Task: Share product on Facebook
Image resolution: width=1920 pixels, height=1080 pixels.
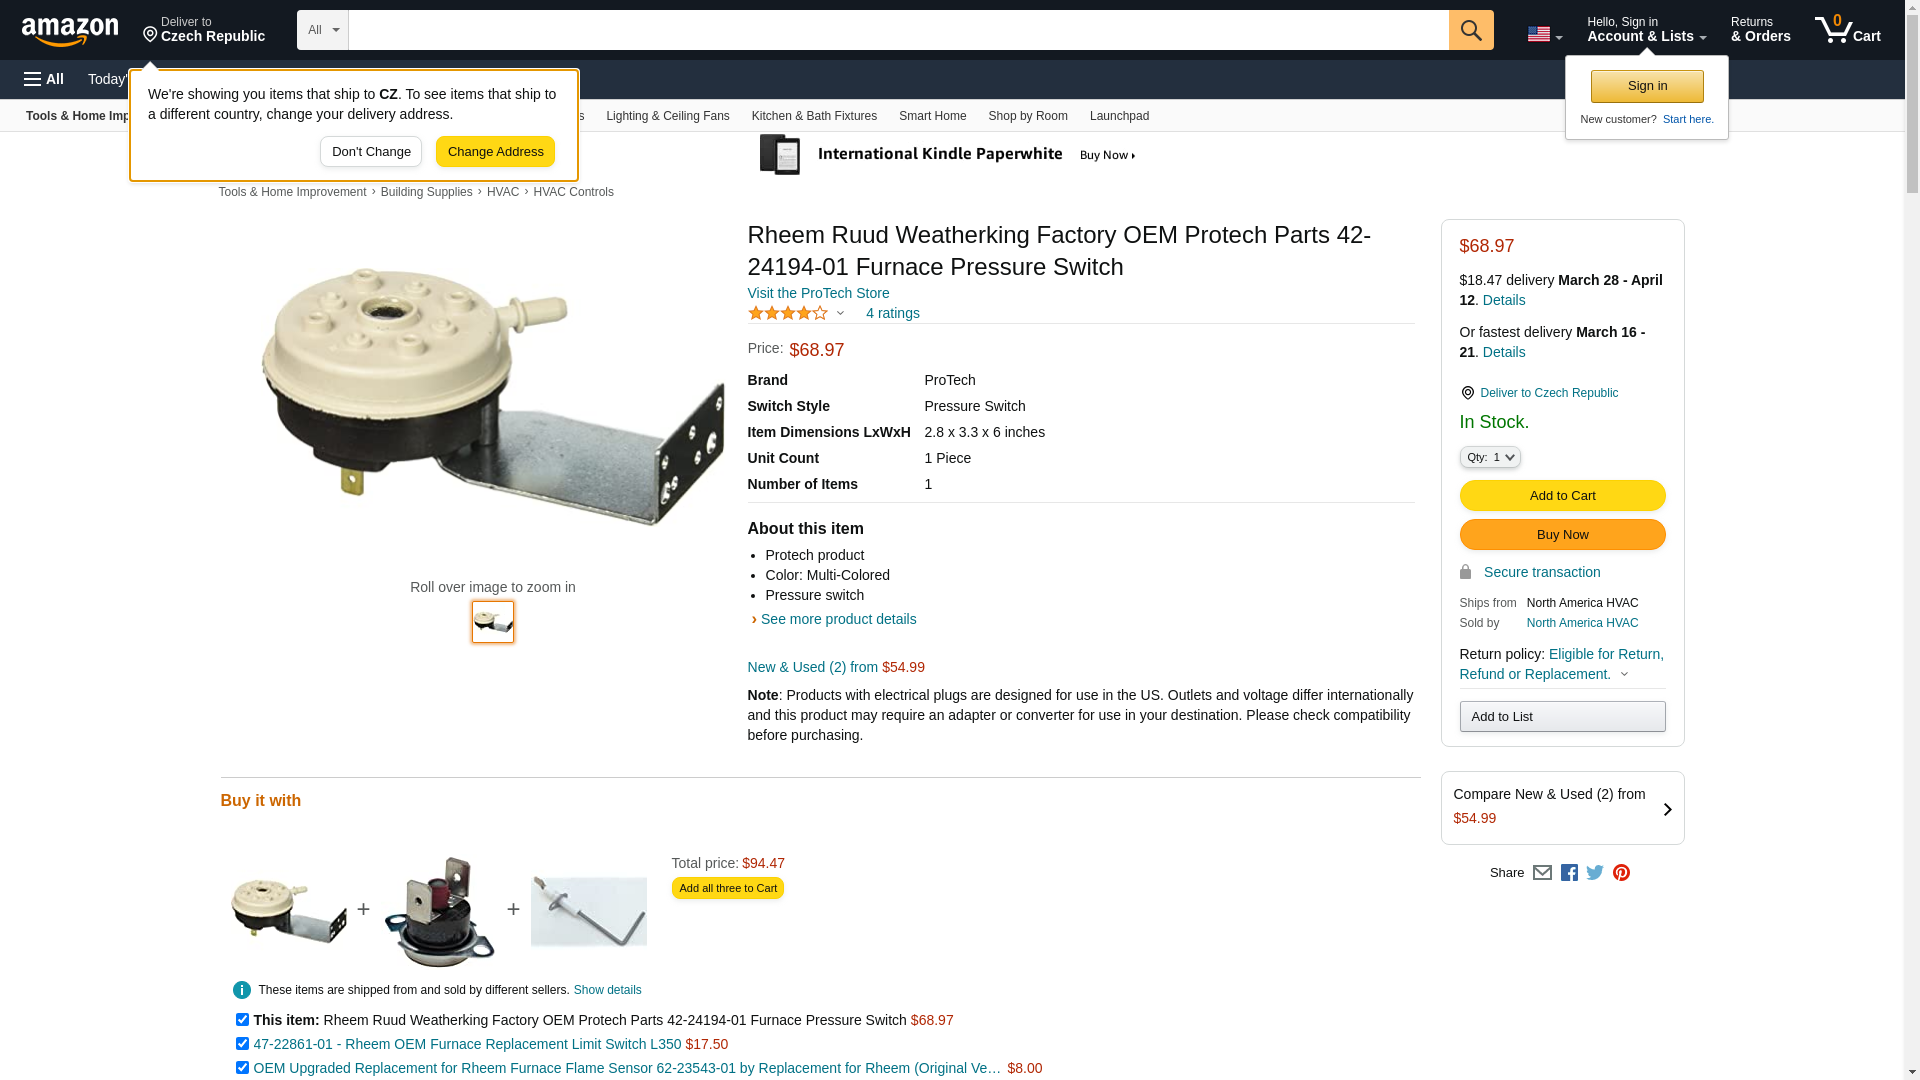Action: 1569,873
